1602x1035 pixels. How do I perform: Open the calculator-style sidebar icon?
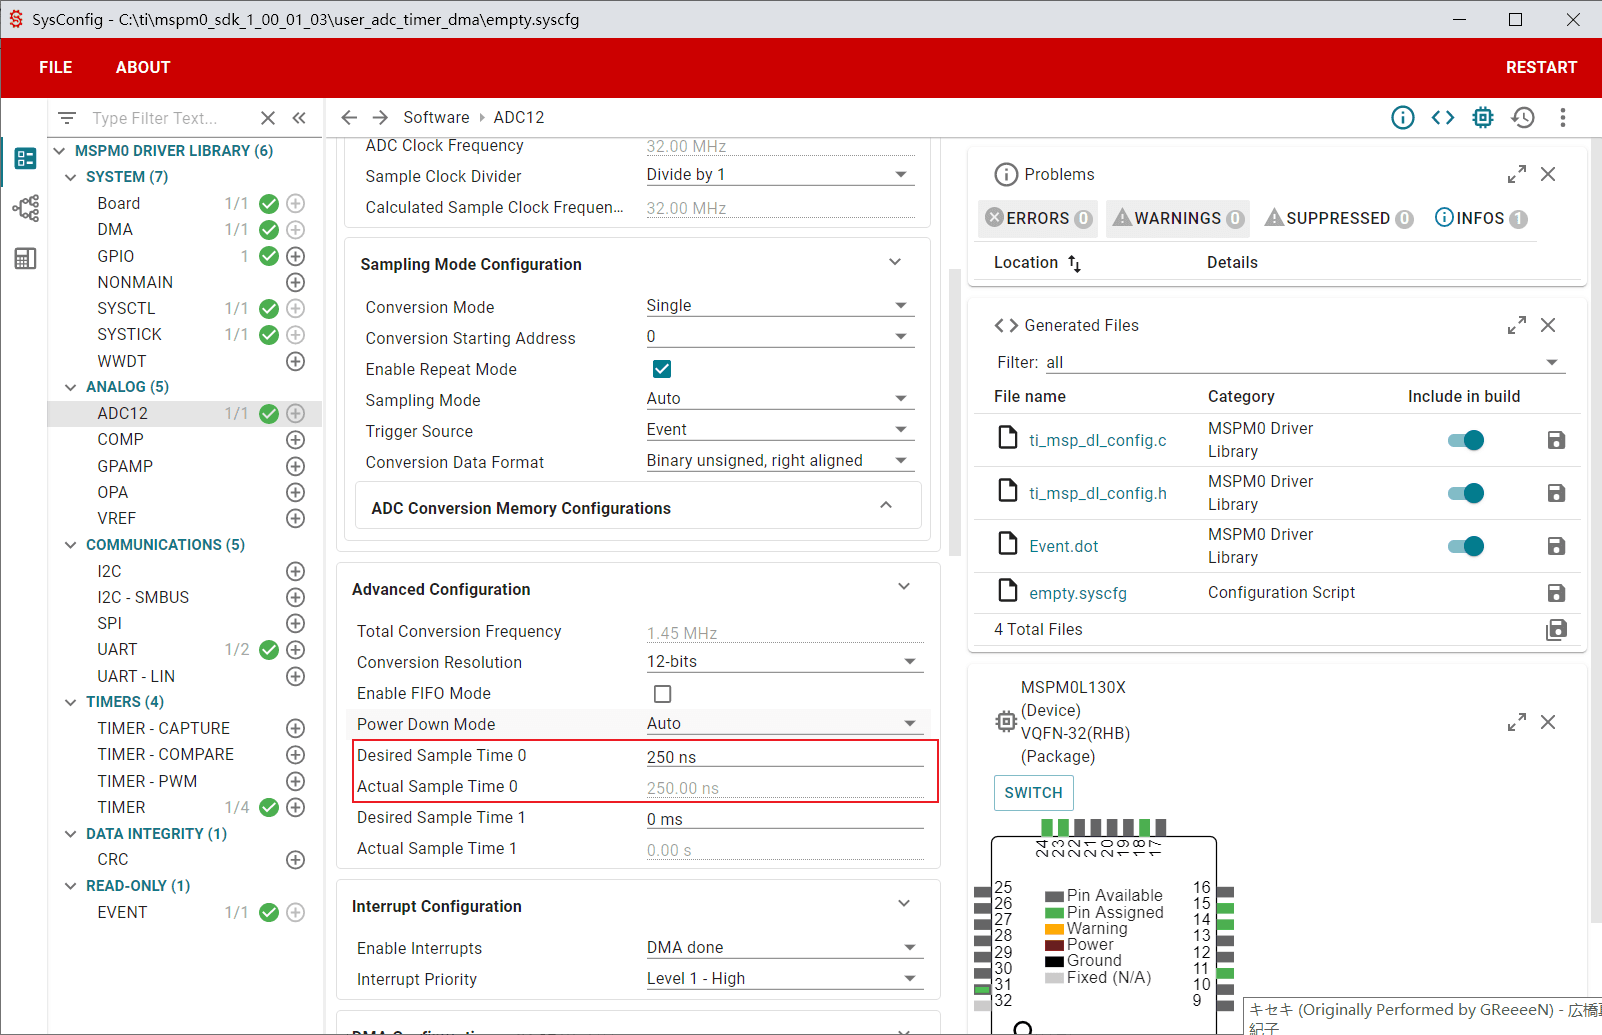click(x=26, y=259)
